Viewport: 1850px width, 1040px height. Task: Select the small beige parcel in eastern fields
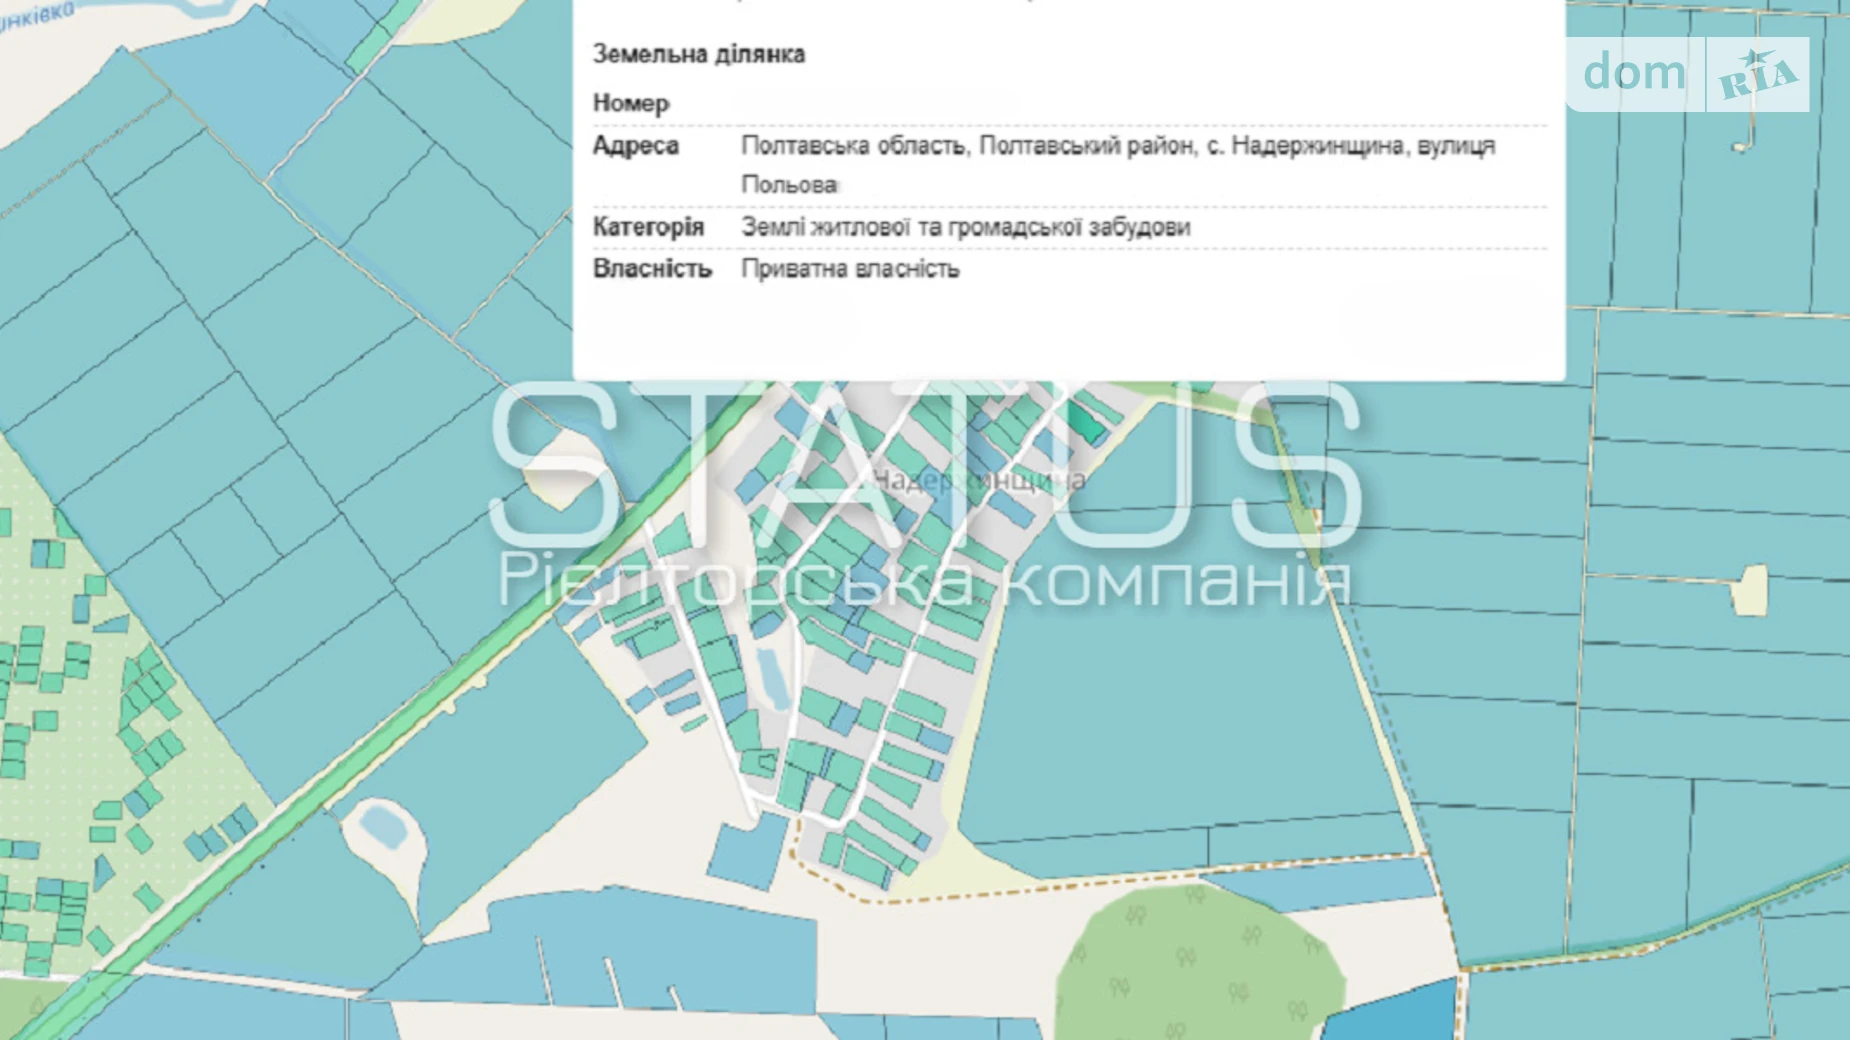tap(1749, 590)
